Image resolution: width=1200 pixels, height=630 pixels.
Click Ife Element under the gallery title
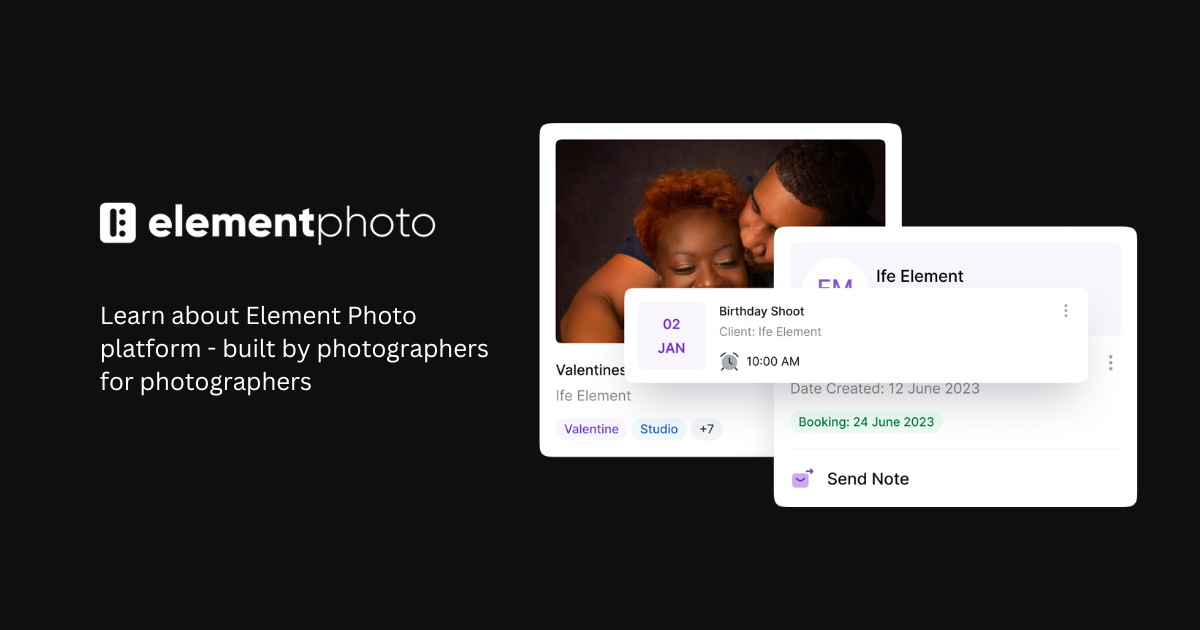tap(594, 396)
